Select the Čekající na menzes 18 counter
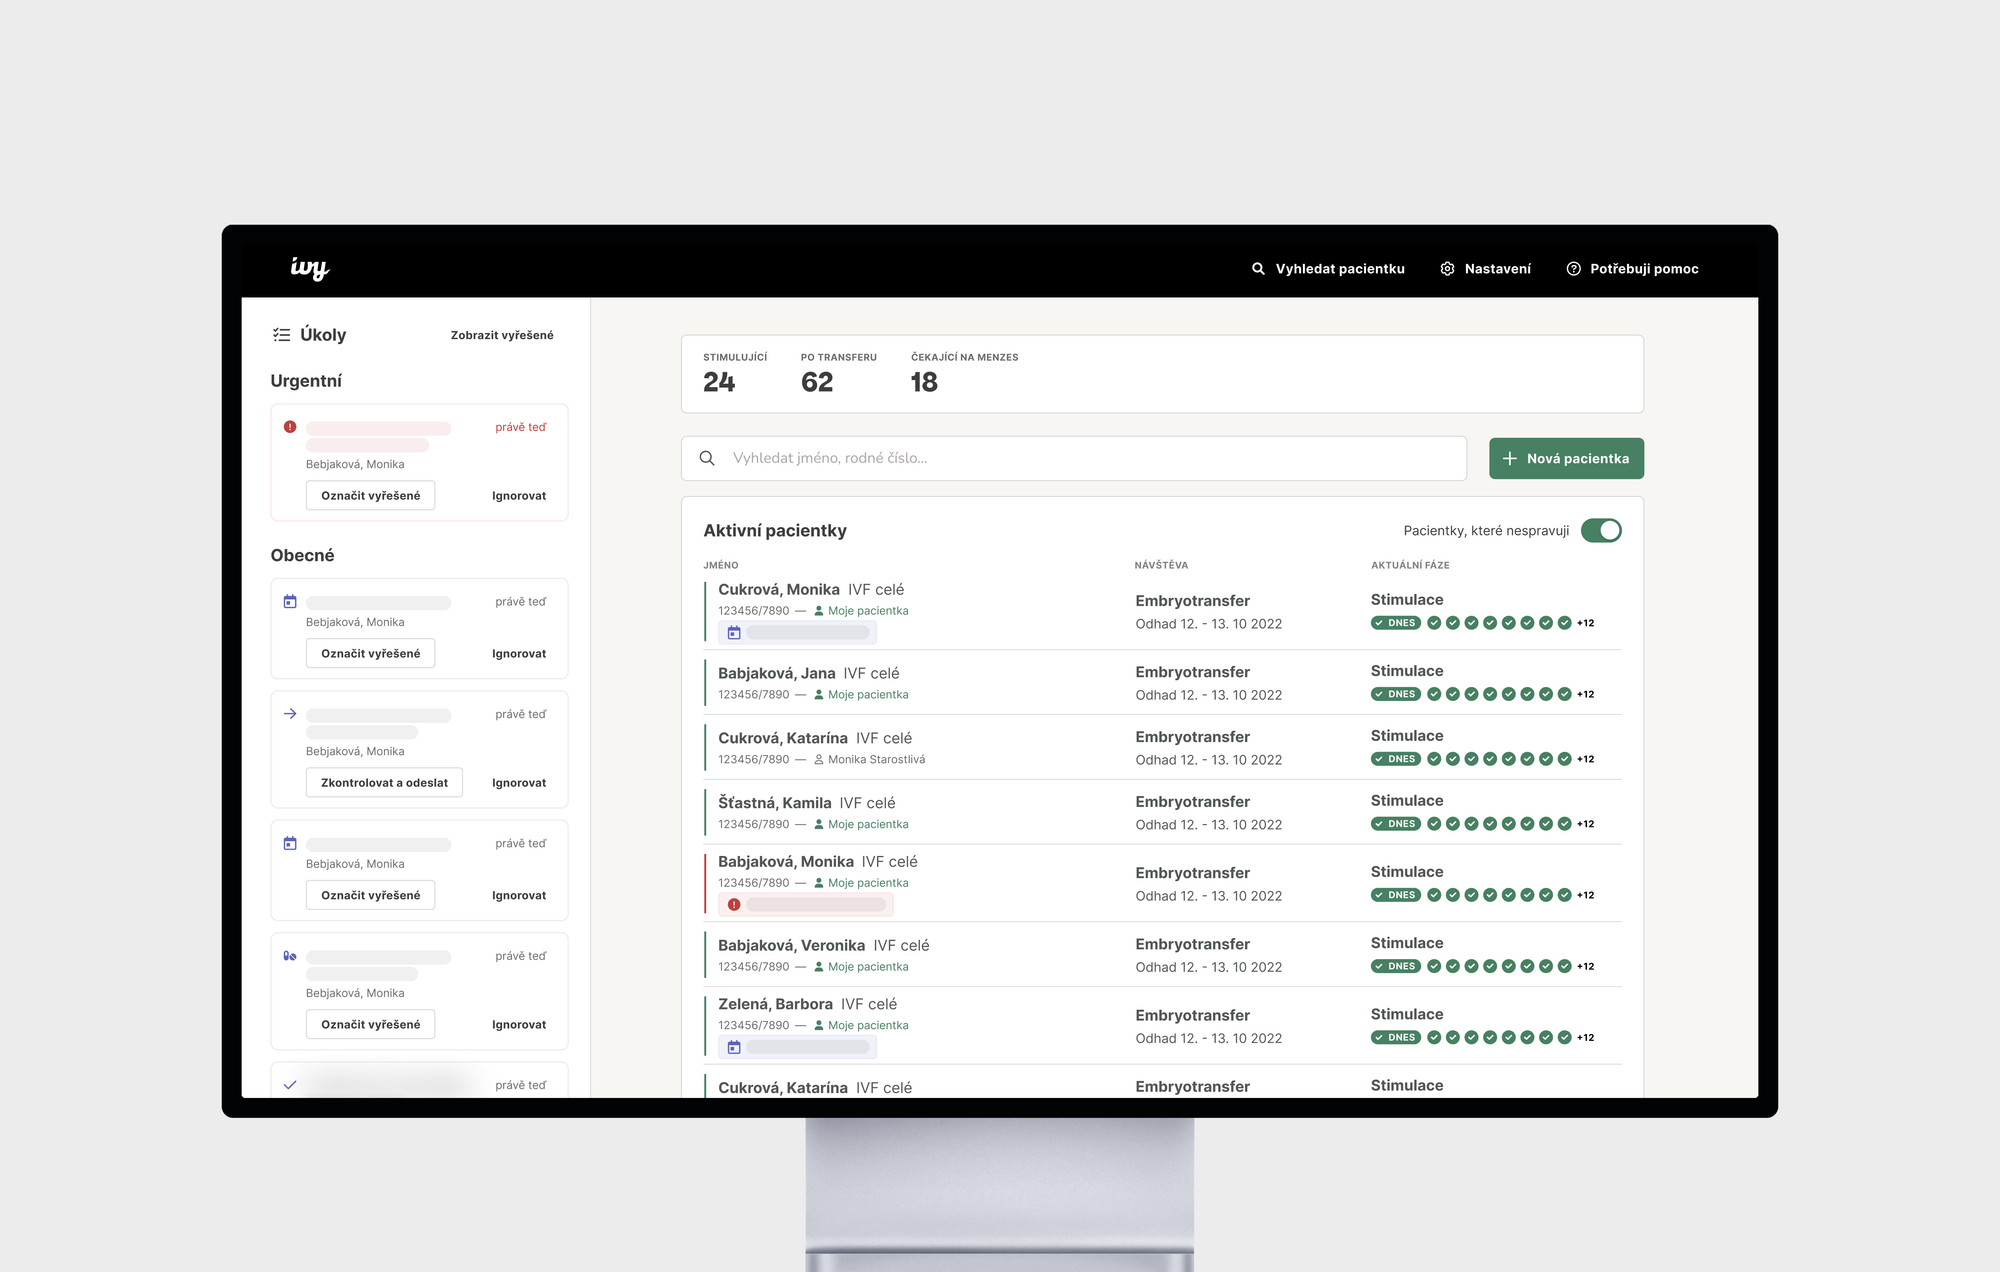This screenshot has width=2000, height=1272. [x=964, y=373]
